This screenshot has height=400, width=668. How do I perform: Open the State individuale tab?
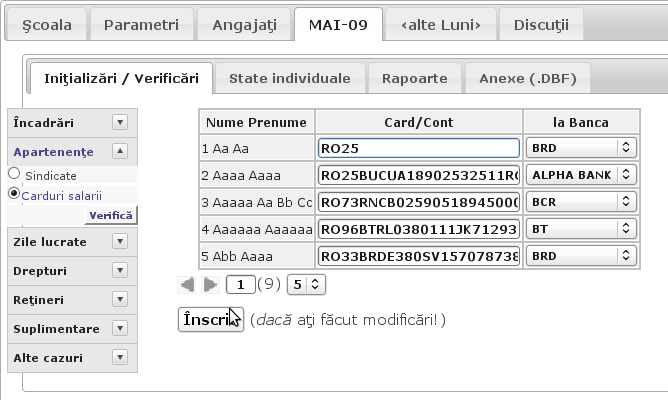tap(290, 78)
